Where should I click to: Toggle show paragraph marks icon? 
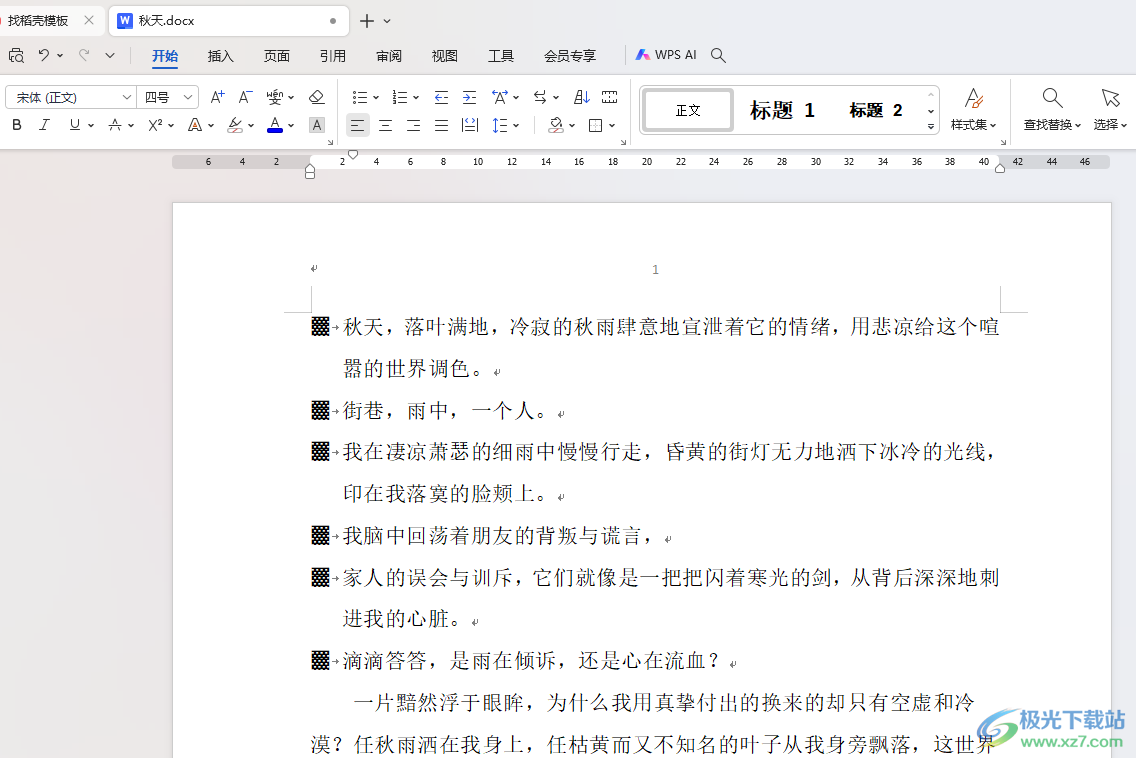pyautogui.click(x=609, y=97)
